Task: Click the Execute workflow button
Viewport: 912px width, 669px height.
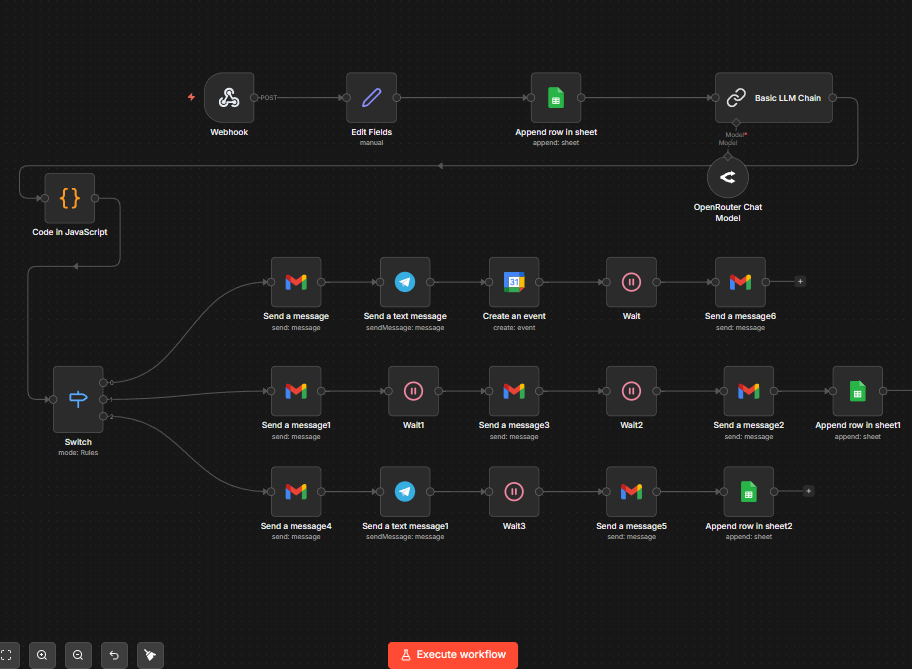Action: [x=453, y=655]
